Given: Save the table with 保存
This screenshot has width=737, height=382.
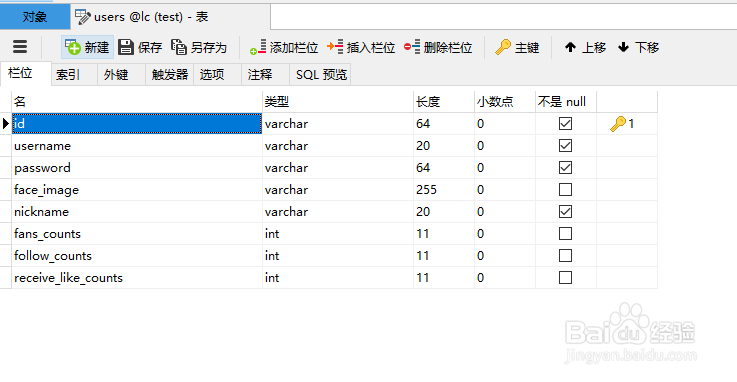Looking at the screenshot, I should 140,47.
